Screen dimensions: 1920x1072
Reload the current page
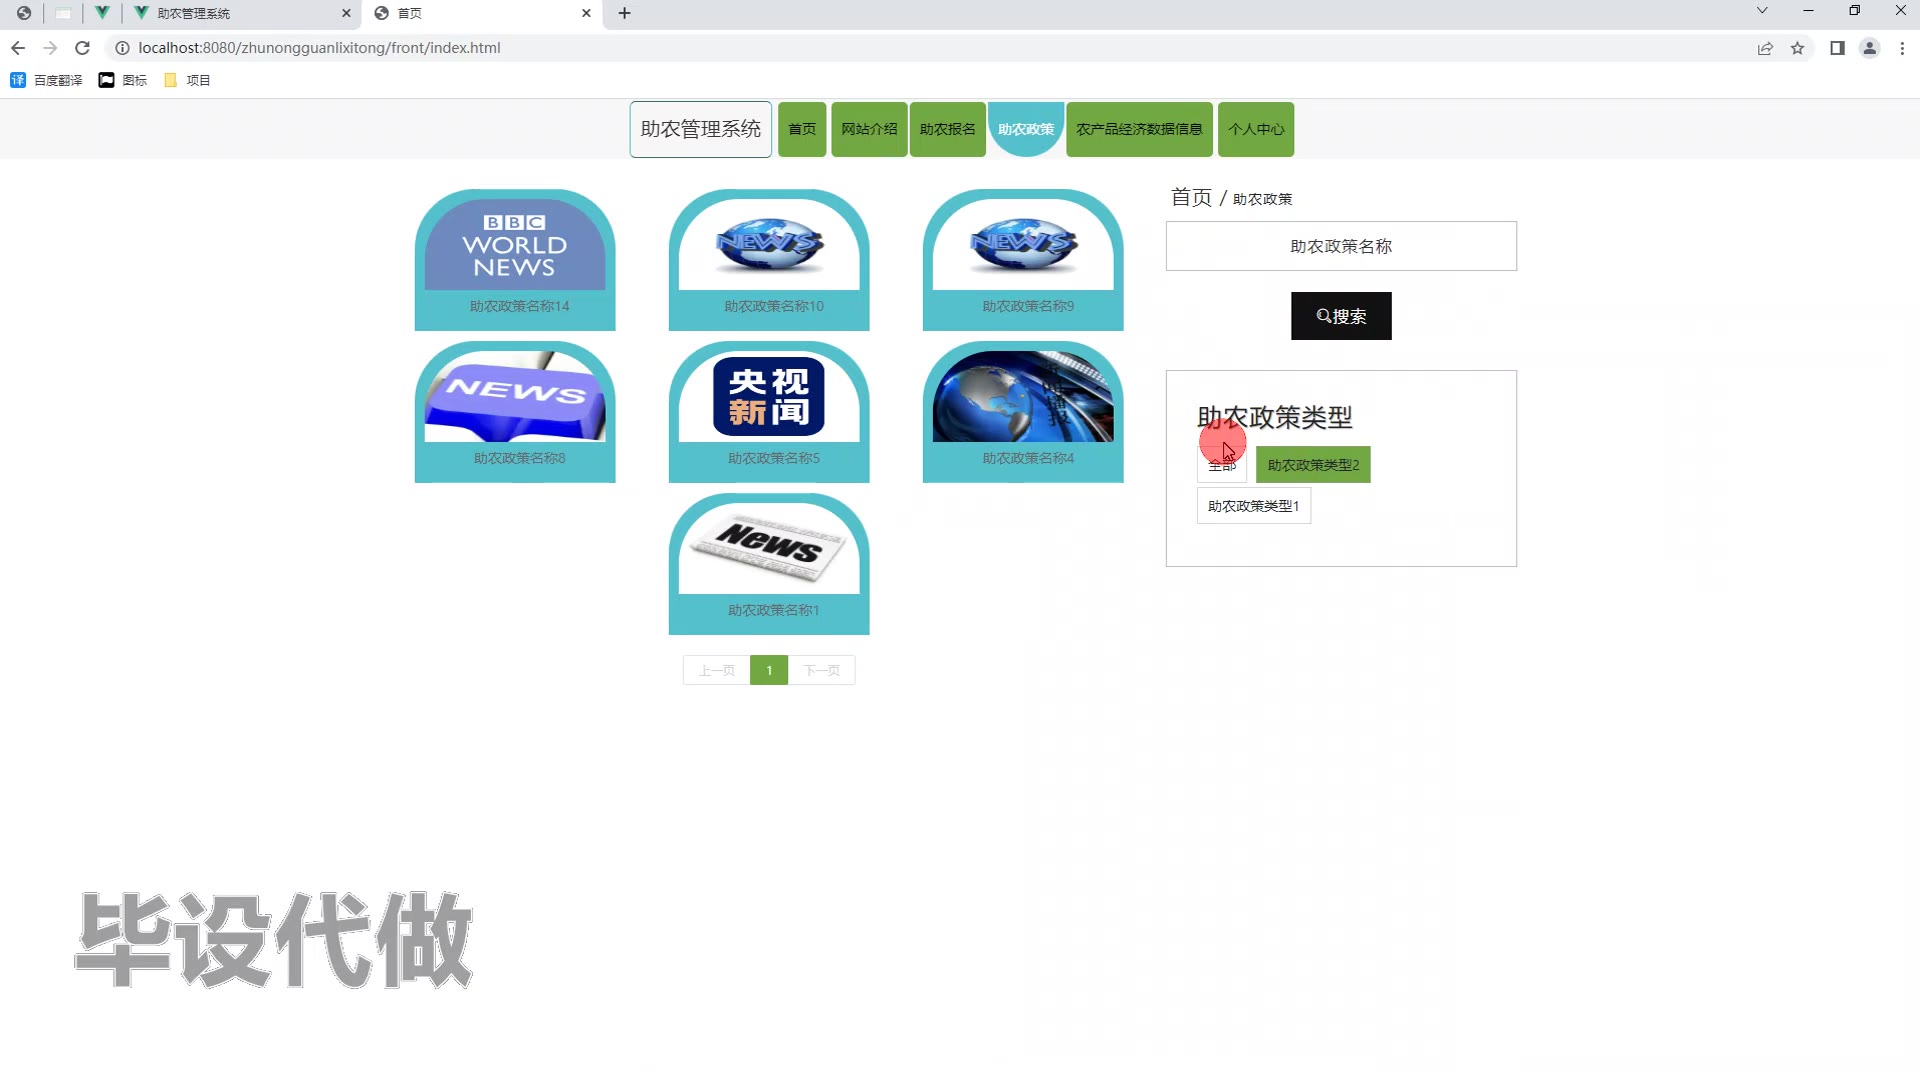pos(83,48)
